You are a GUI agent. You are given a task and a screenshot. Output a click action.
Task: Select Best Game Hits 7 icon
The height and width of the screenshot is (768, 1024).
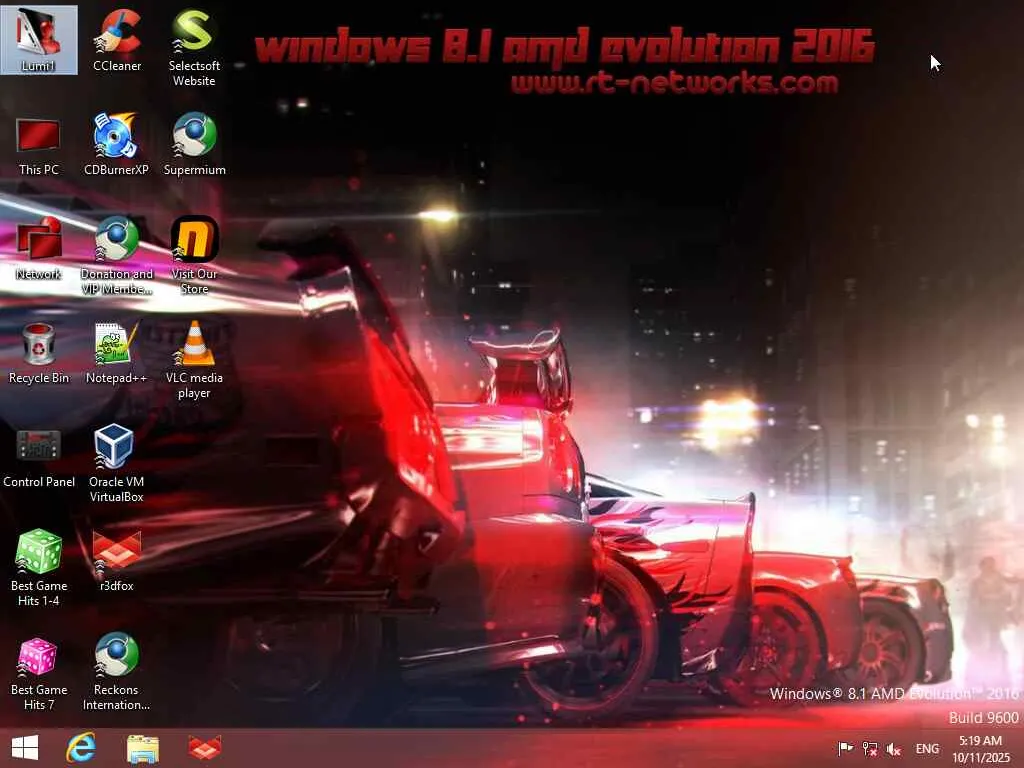pos(39,673)
